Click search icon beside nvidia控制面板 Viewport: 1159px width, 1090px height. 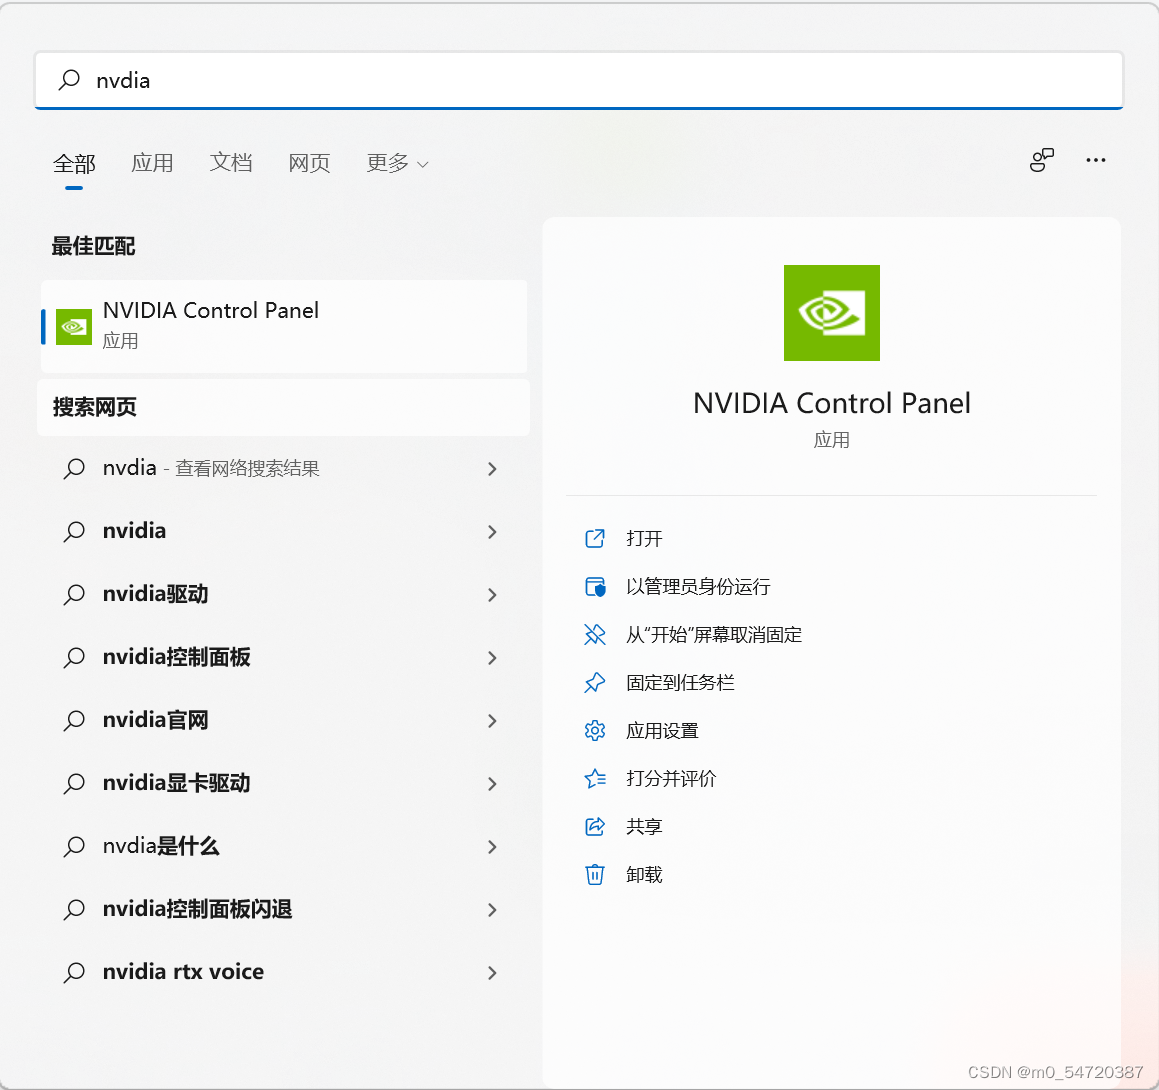click(74, 658)
